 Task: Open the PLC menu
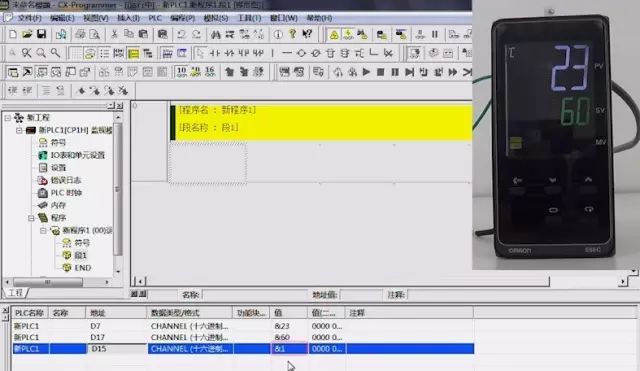155,18
